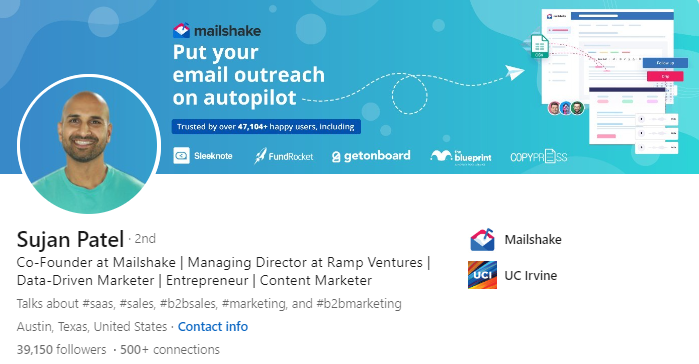This screenshot has width=699, height=364.
Task: Click the Sleeknote logo in banner
Action: [203, 156]
